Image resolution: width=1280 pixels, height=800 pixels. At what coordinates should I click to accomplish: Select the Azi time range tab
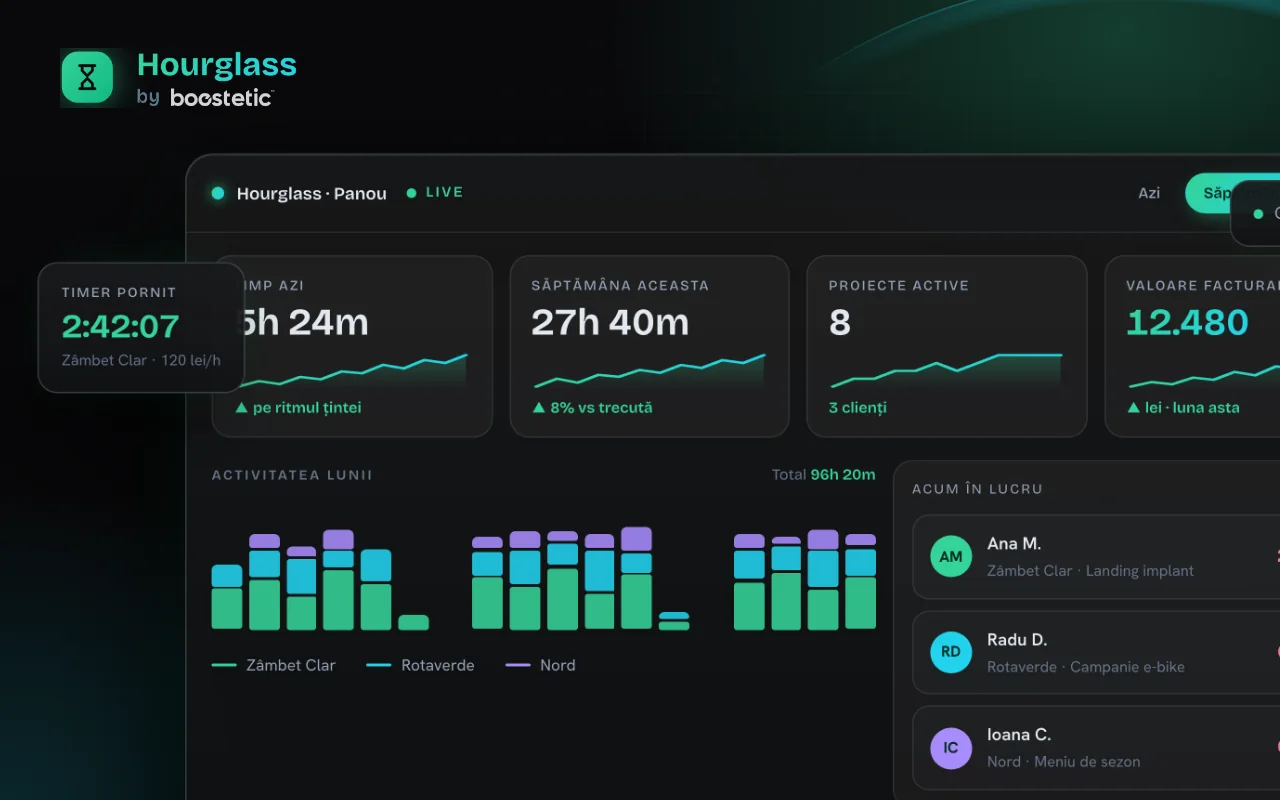[x=1149, y=193]
